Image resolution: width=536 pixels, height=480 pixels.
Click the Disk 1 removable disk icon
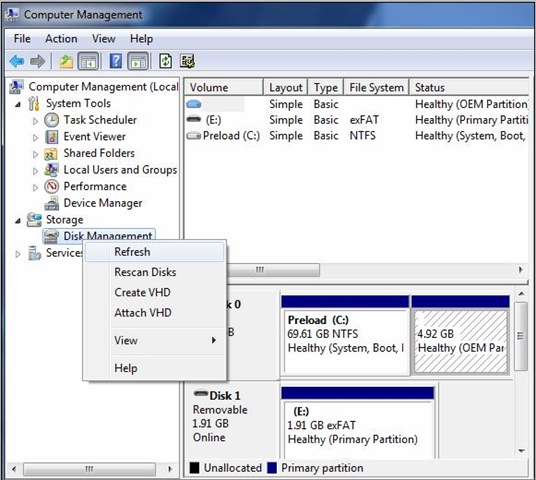tap(201, 393)
